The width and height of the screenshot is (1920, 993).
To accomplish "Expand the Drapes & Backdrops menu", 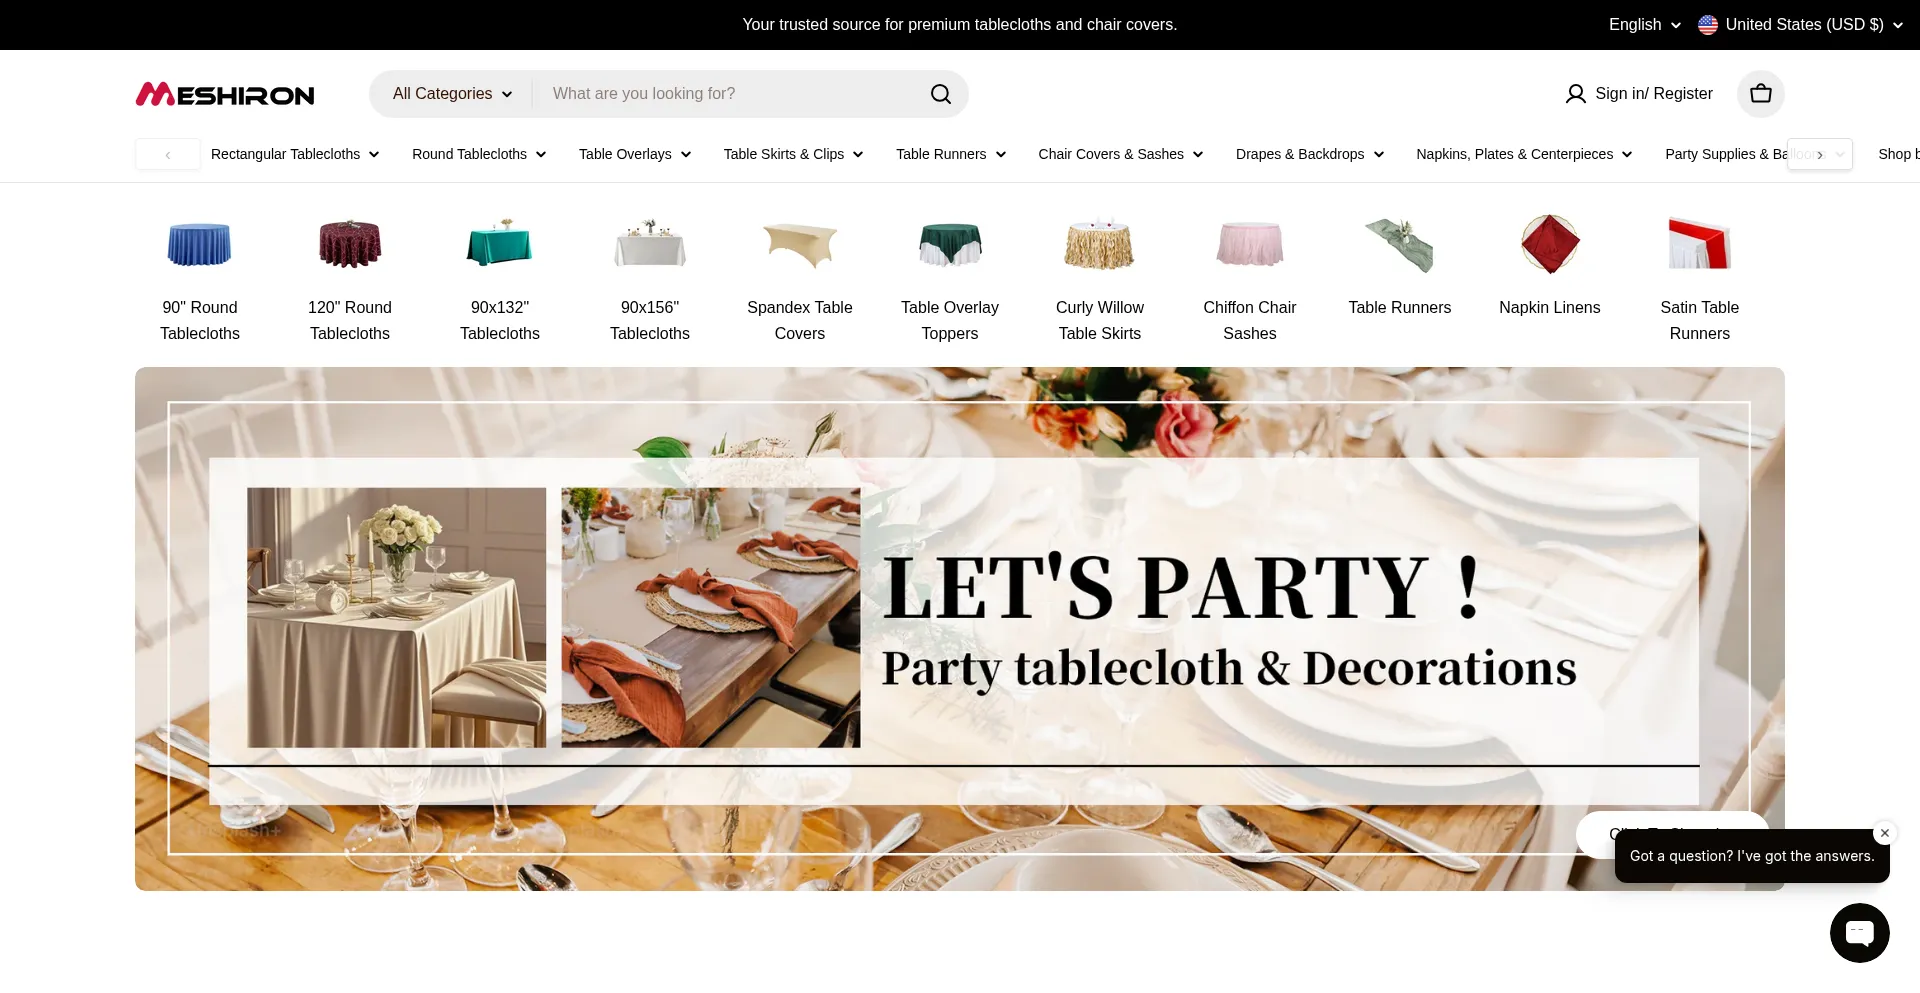I will 1310,154.
